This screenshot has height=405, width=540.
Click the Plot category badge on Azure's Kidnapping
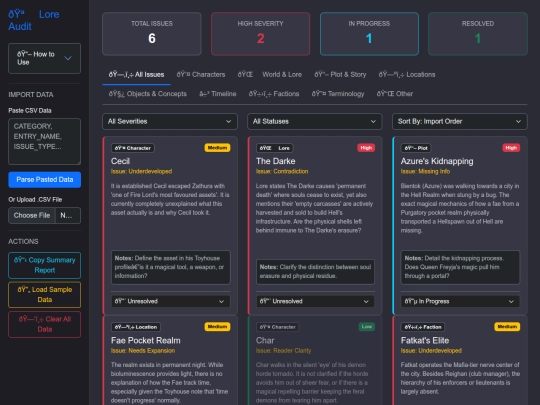pyautogui.click(x=416, y=148)
